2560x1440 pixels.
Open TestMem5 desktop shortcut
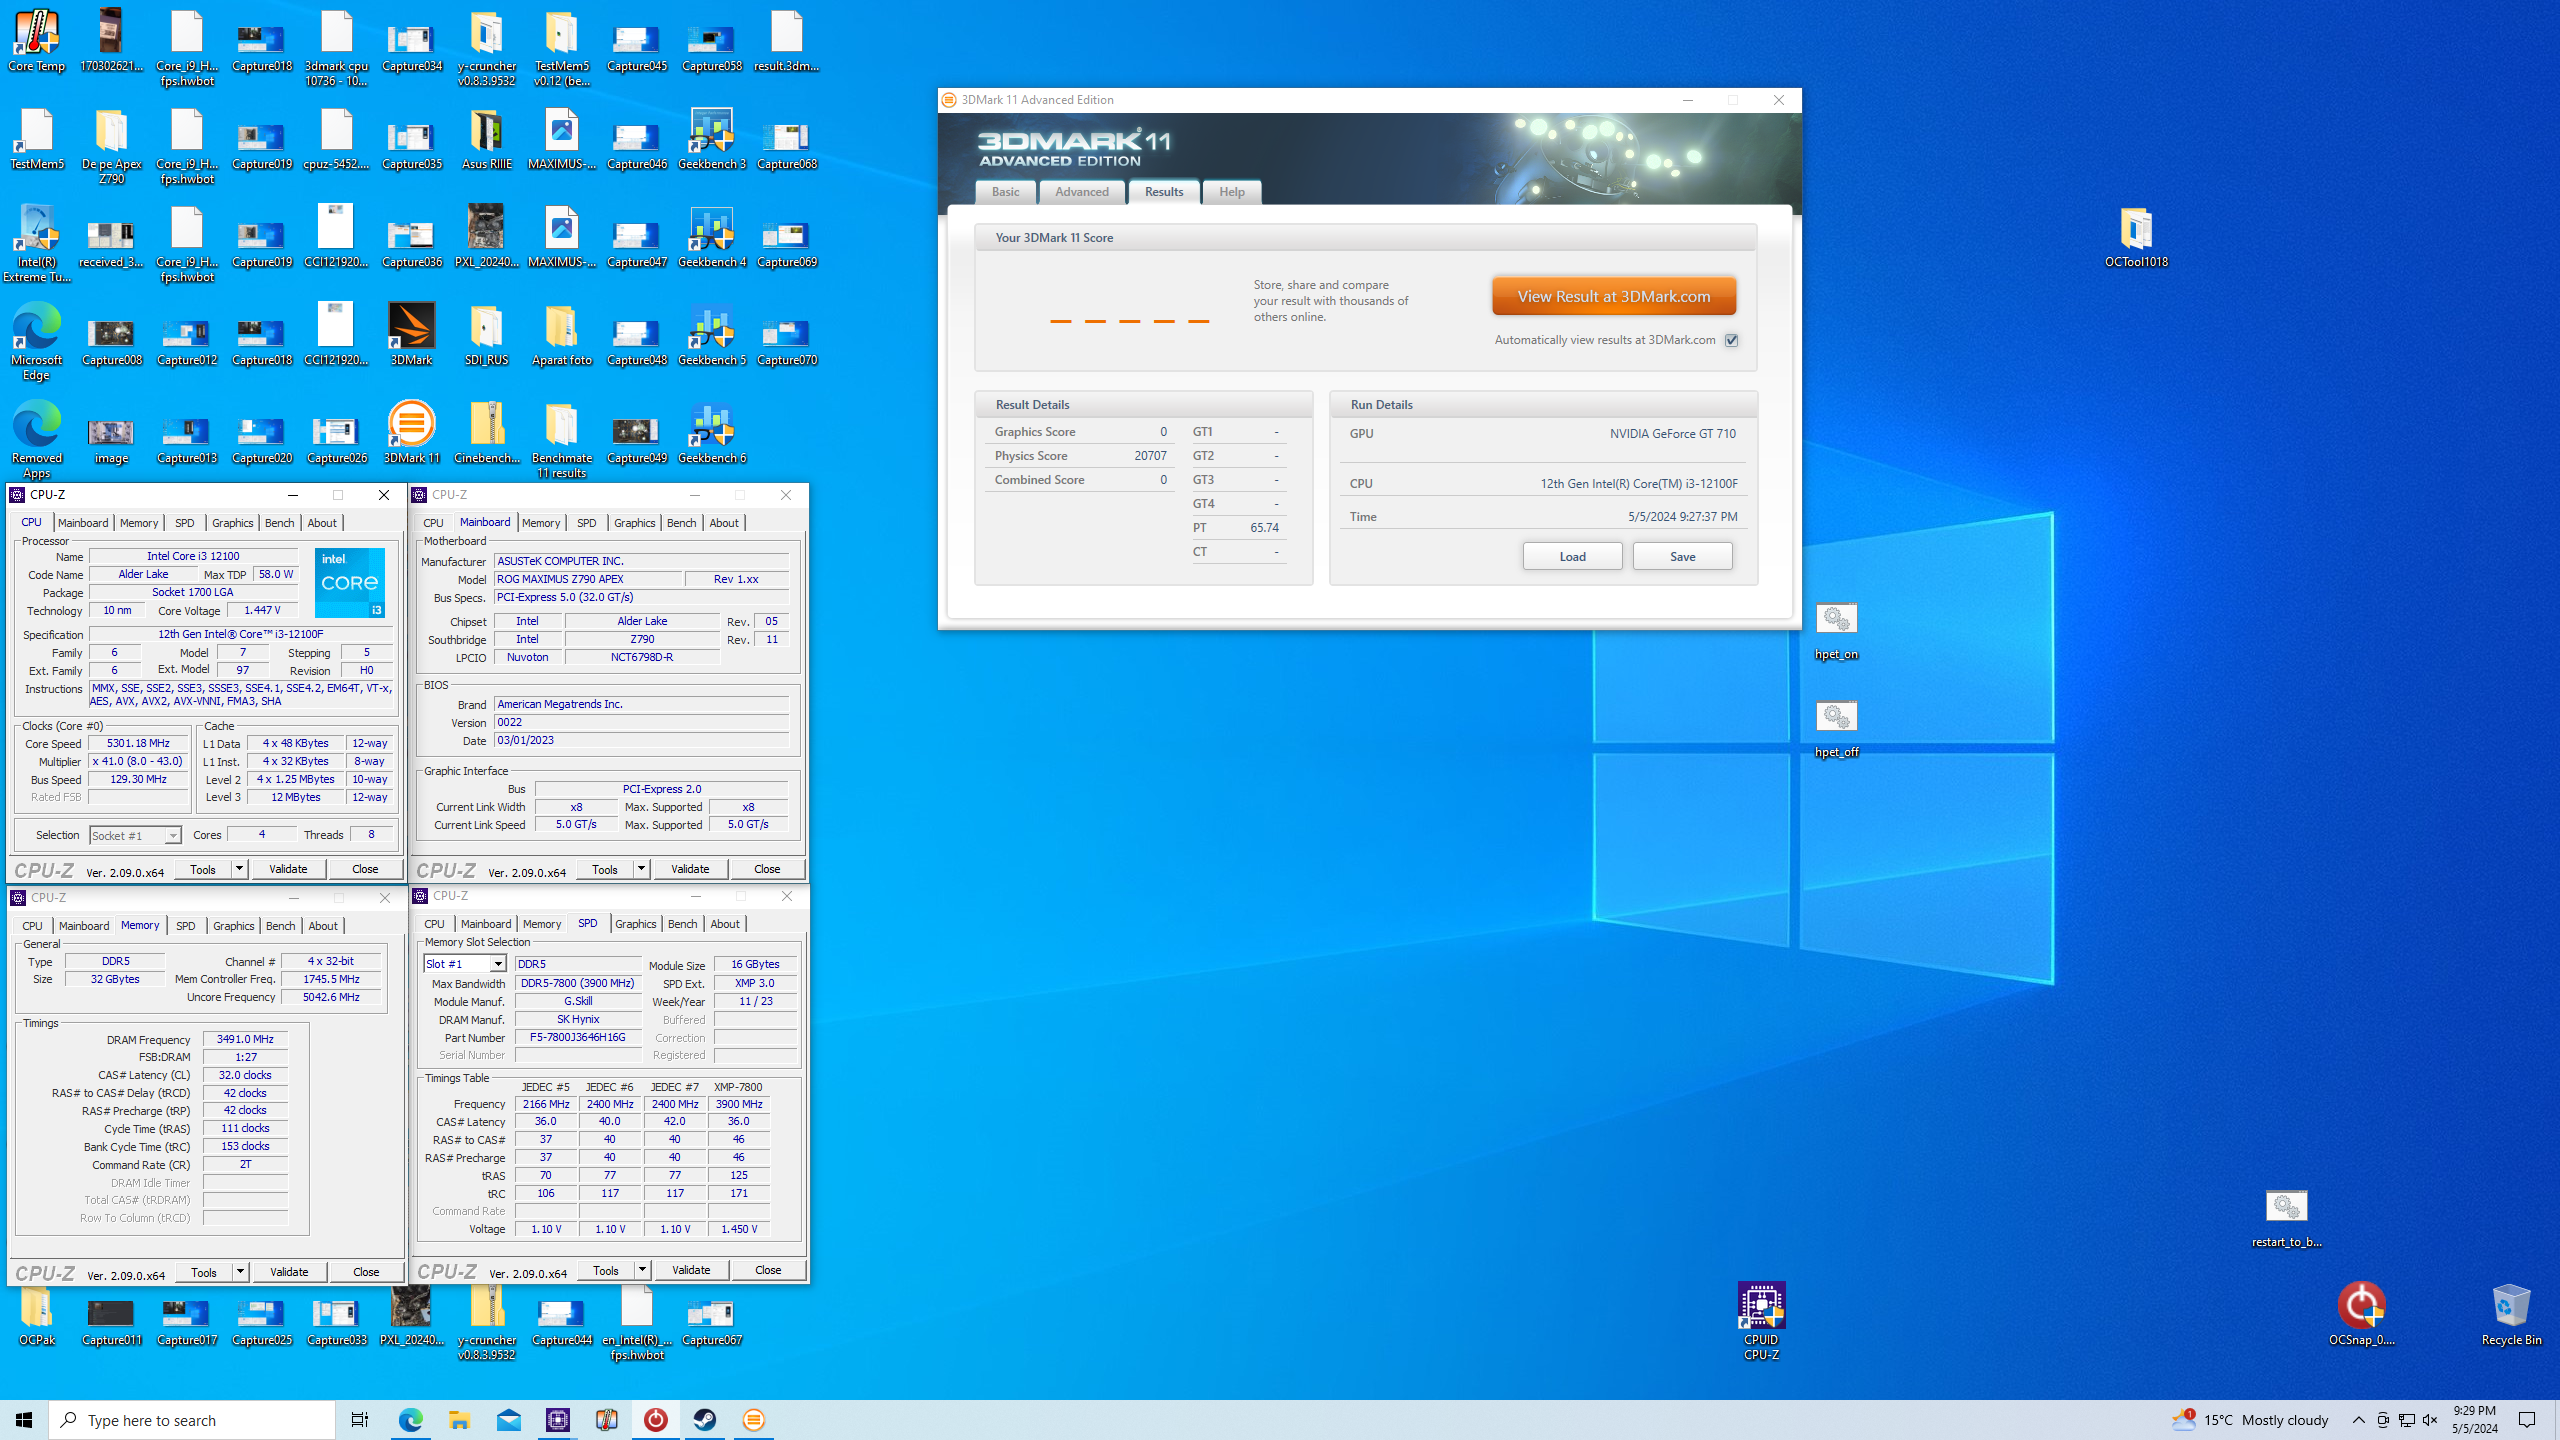[x=37, y=139]
